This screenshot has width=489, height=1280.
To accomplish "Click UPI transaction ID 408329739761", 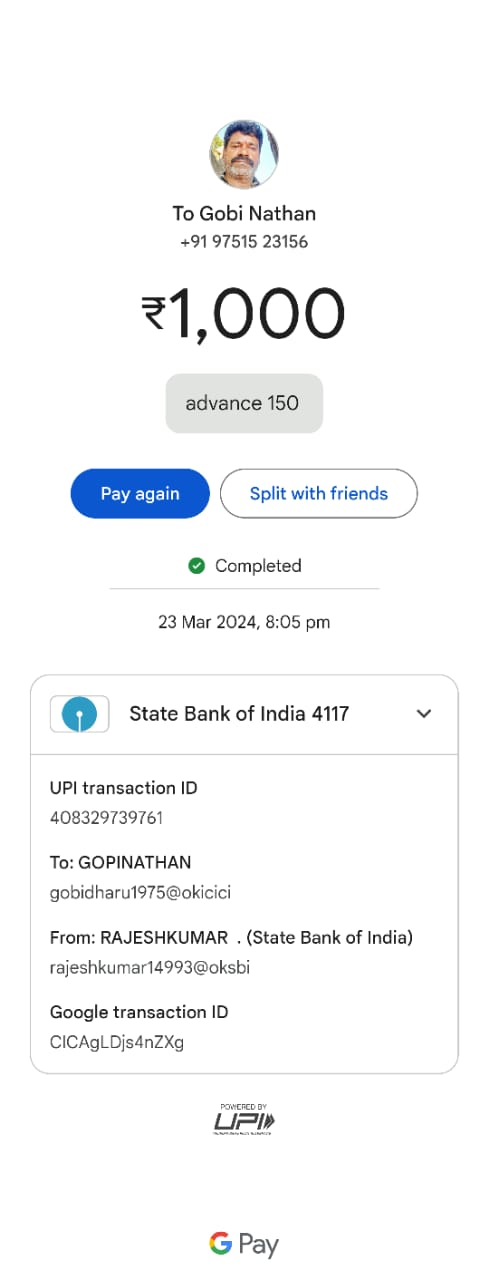I will click(106, 818).
